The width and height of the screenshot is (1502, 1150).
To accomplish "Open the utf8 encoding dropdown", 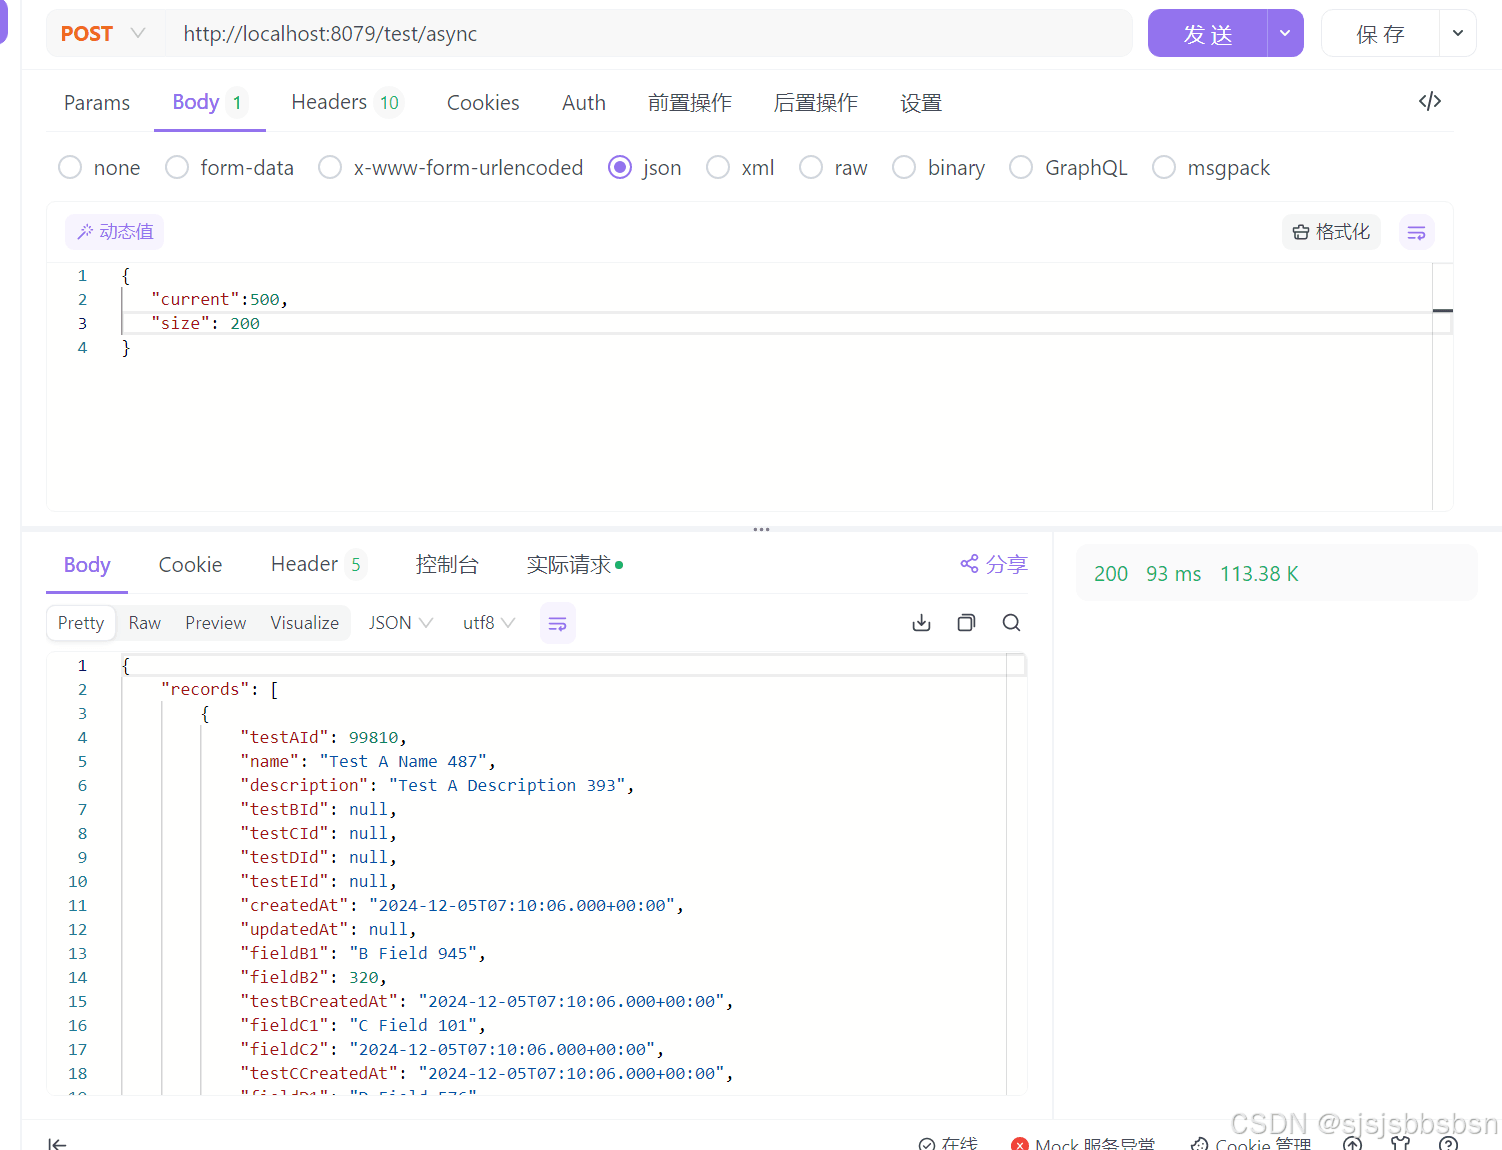I will coord(489,623).
